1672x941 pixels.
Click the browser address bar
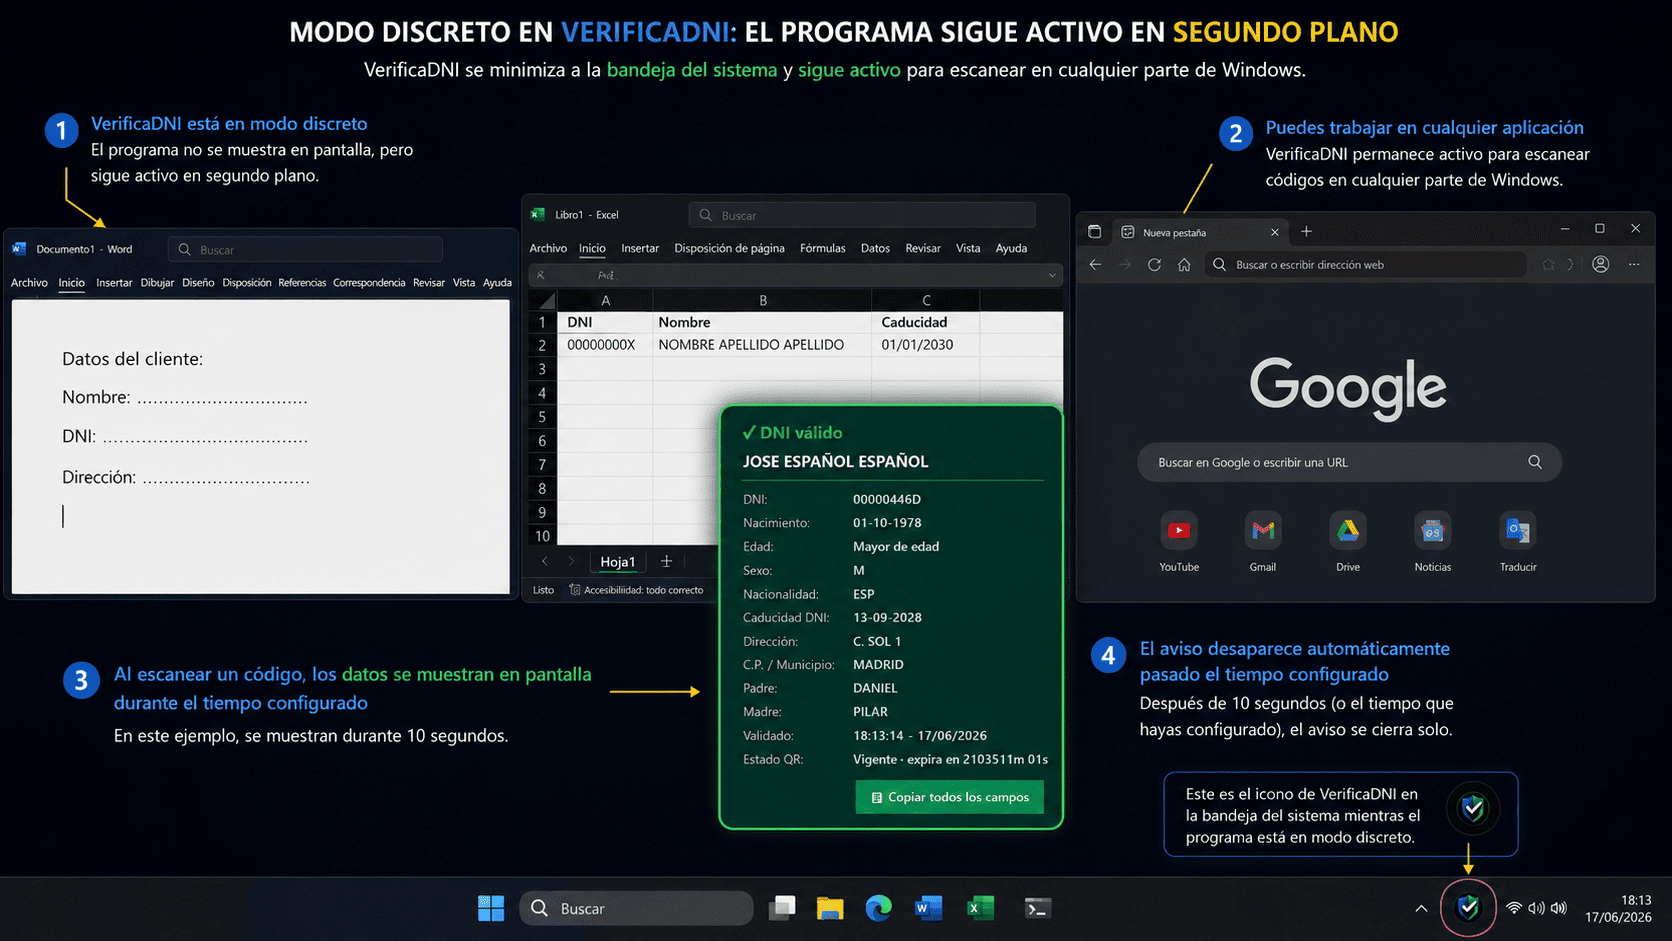(x=1365, y=265)
